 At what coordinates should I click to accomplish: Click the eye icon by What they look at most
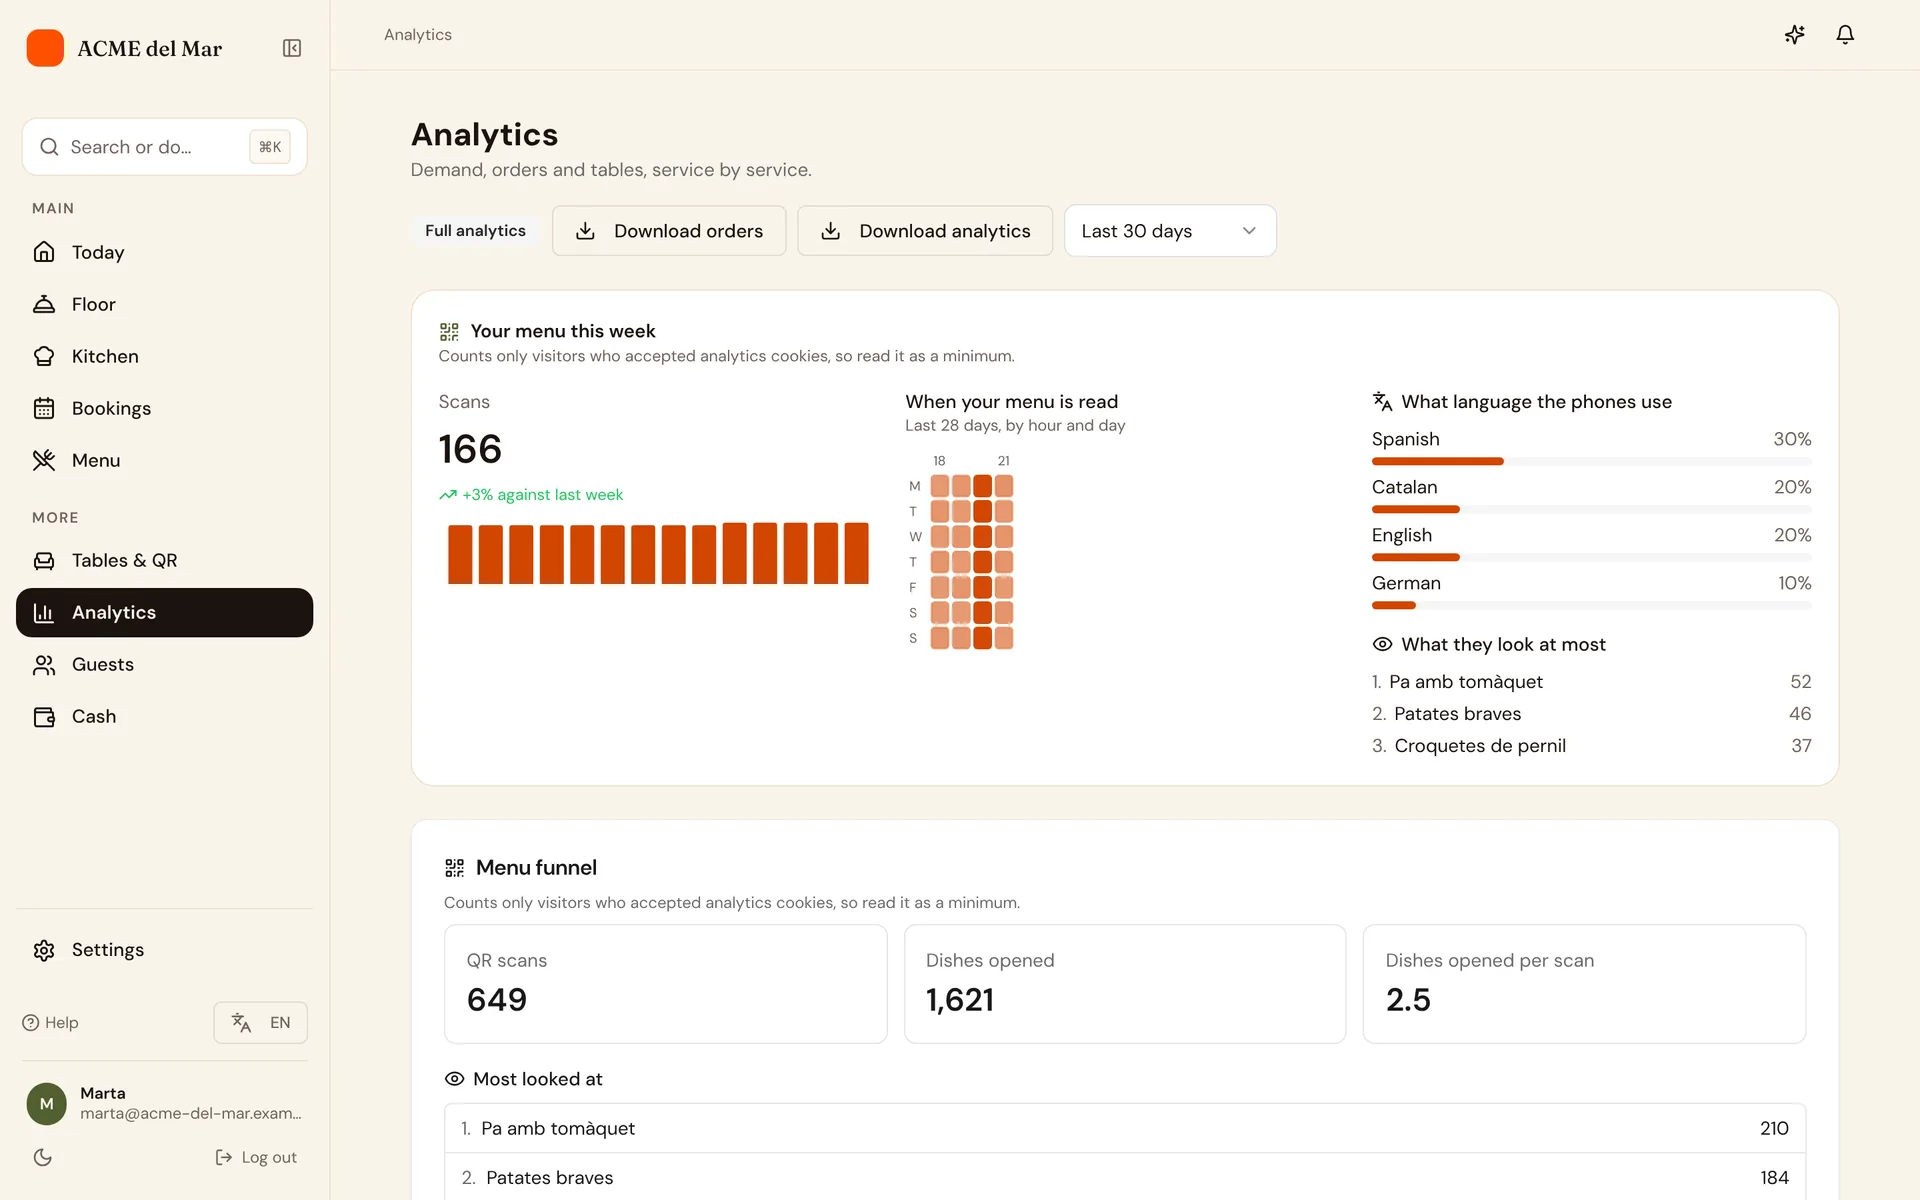[1382, 644]
